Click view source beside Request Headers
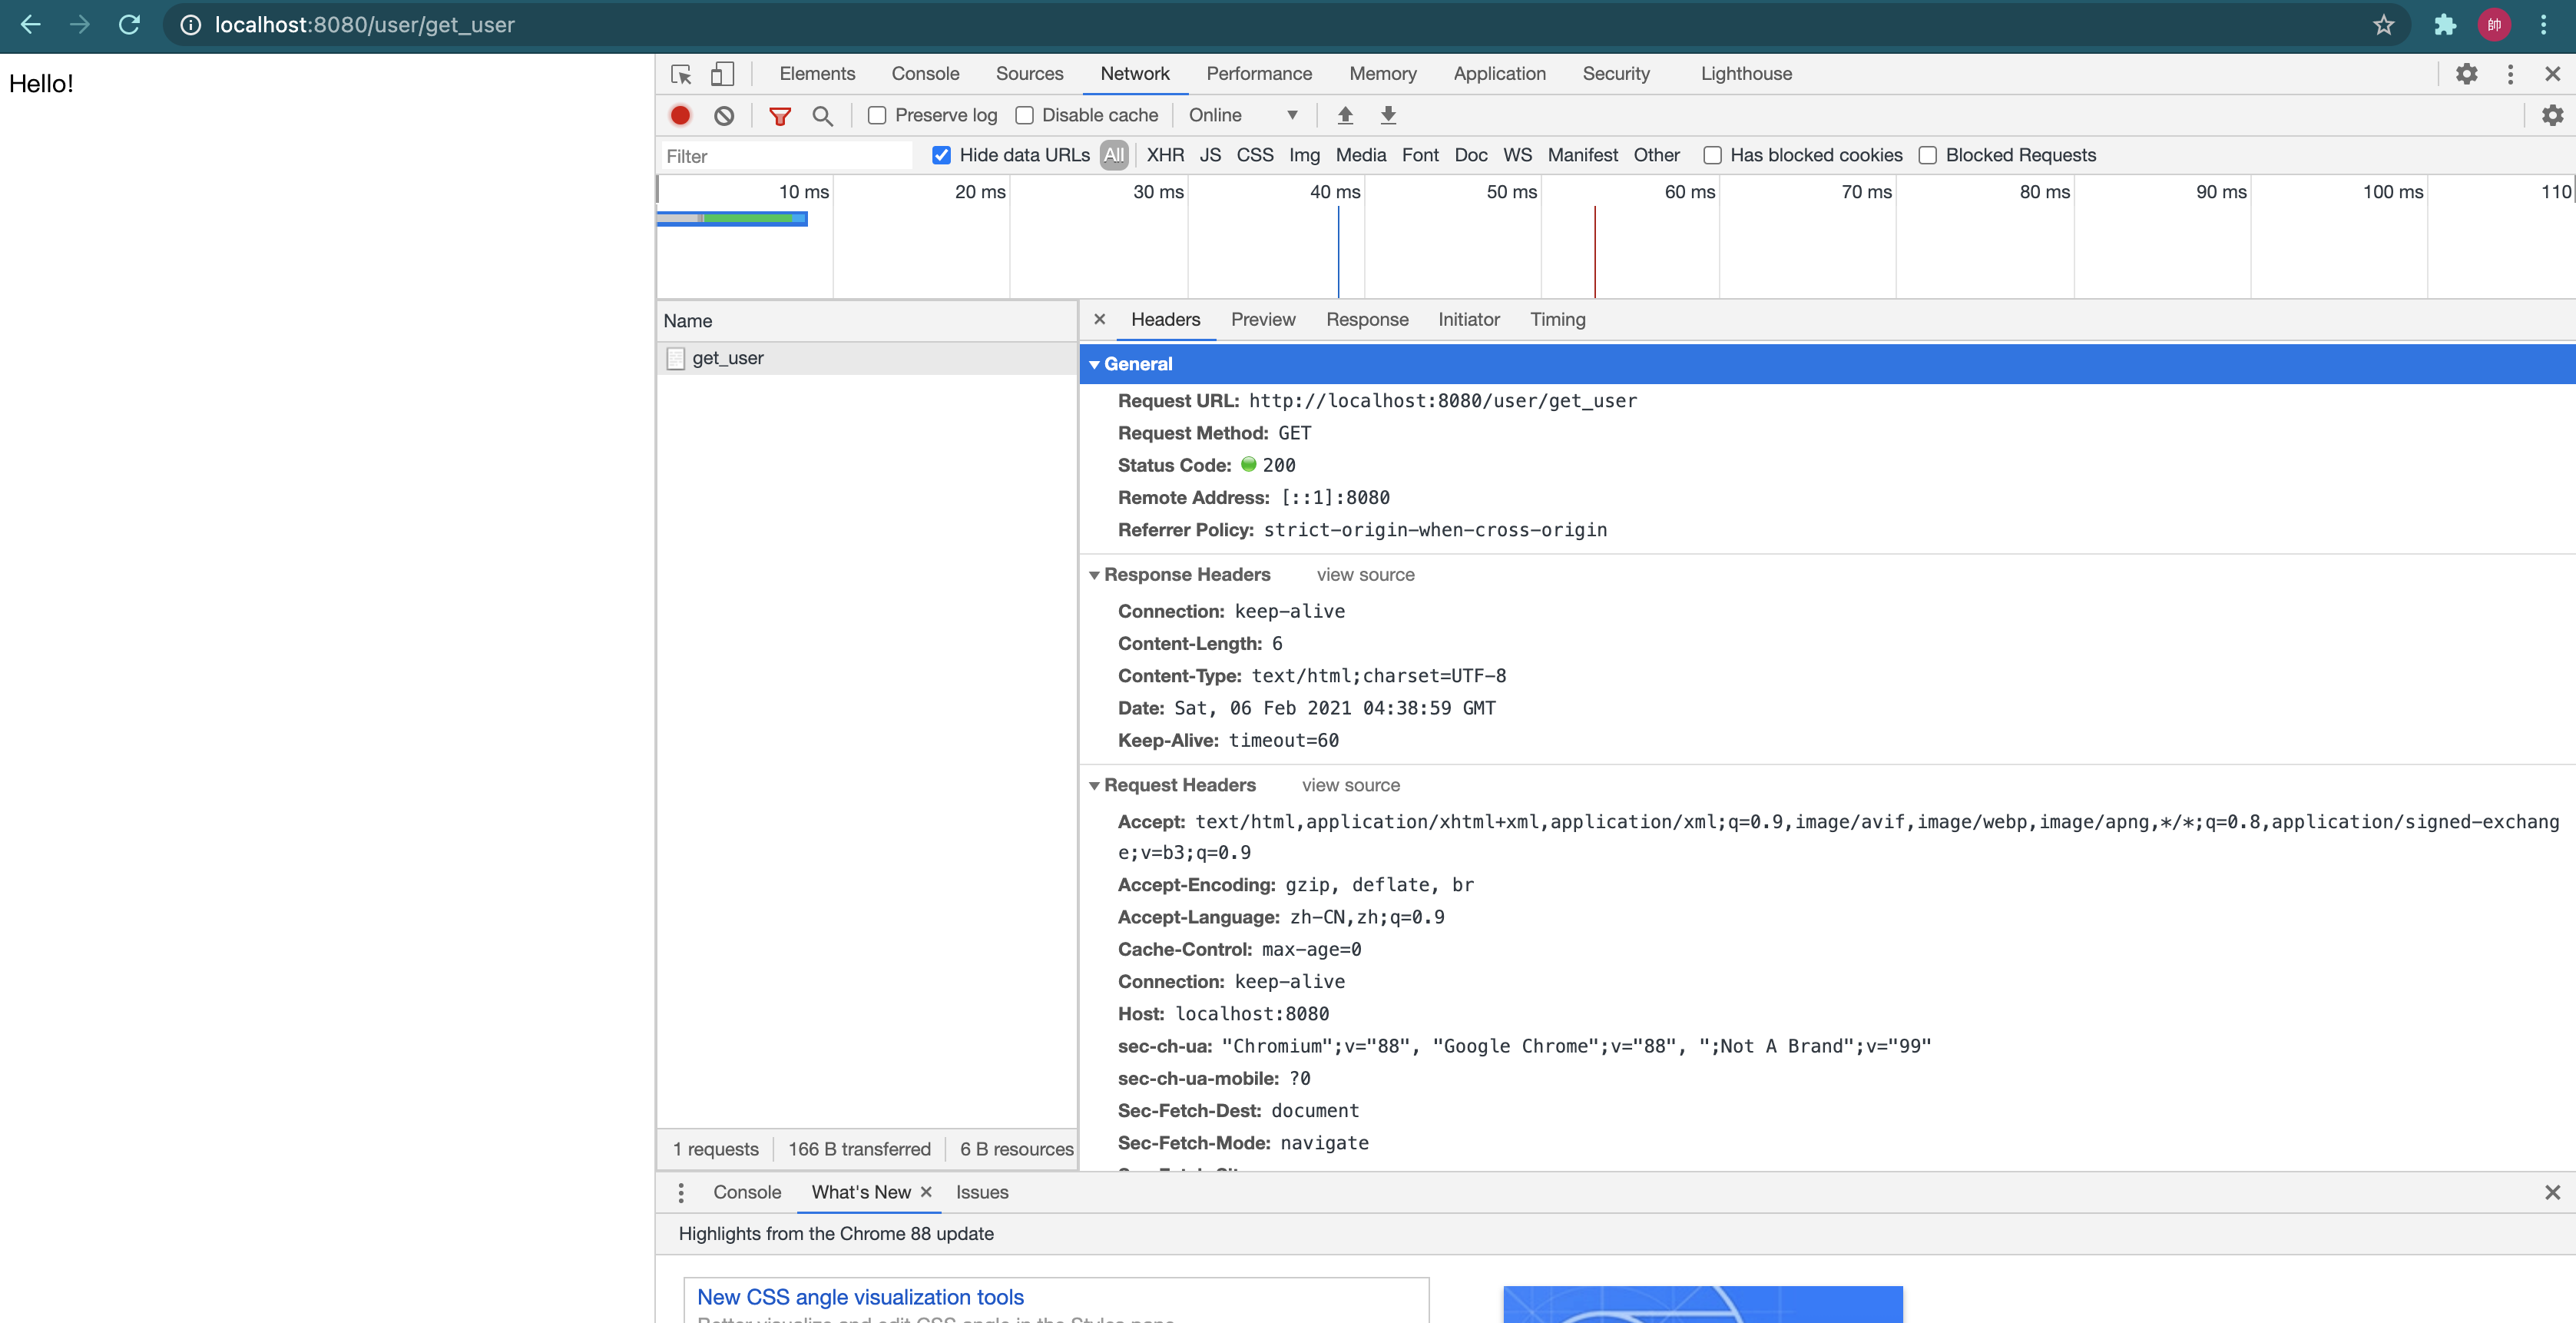The image size is (2576, 1323). tap(1350, 785)
